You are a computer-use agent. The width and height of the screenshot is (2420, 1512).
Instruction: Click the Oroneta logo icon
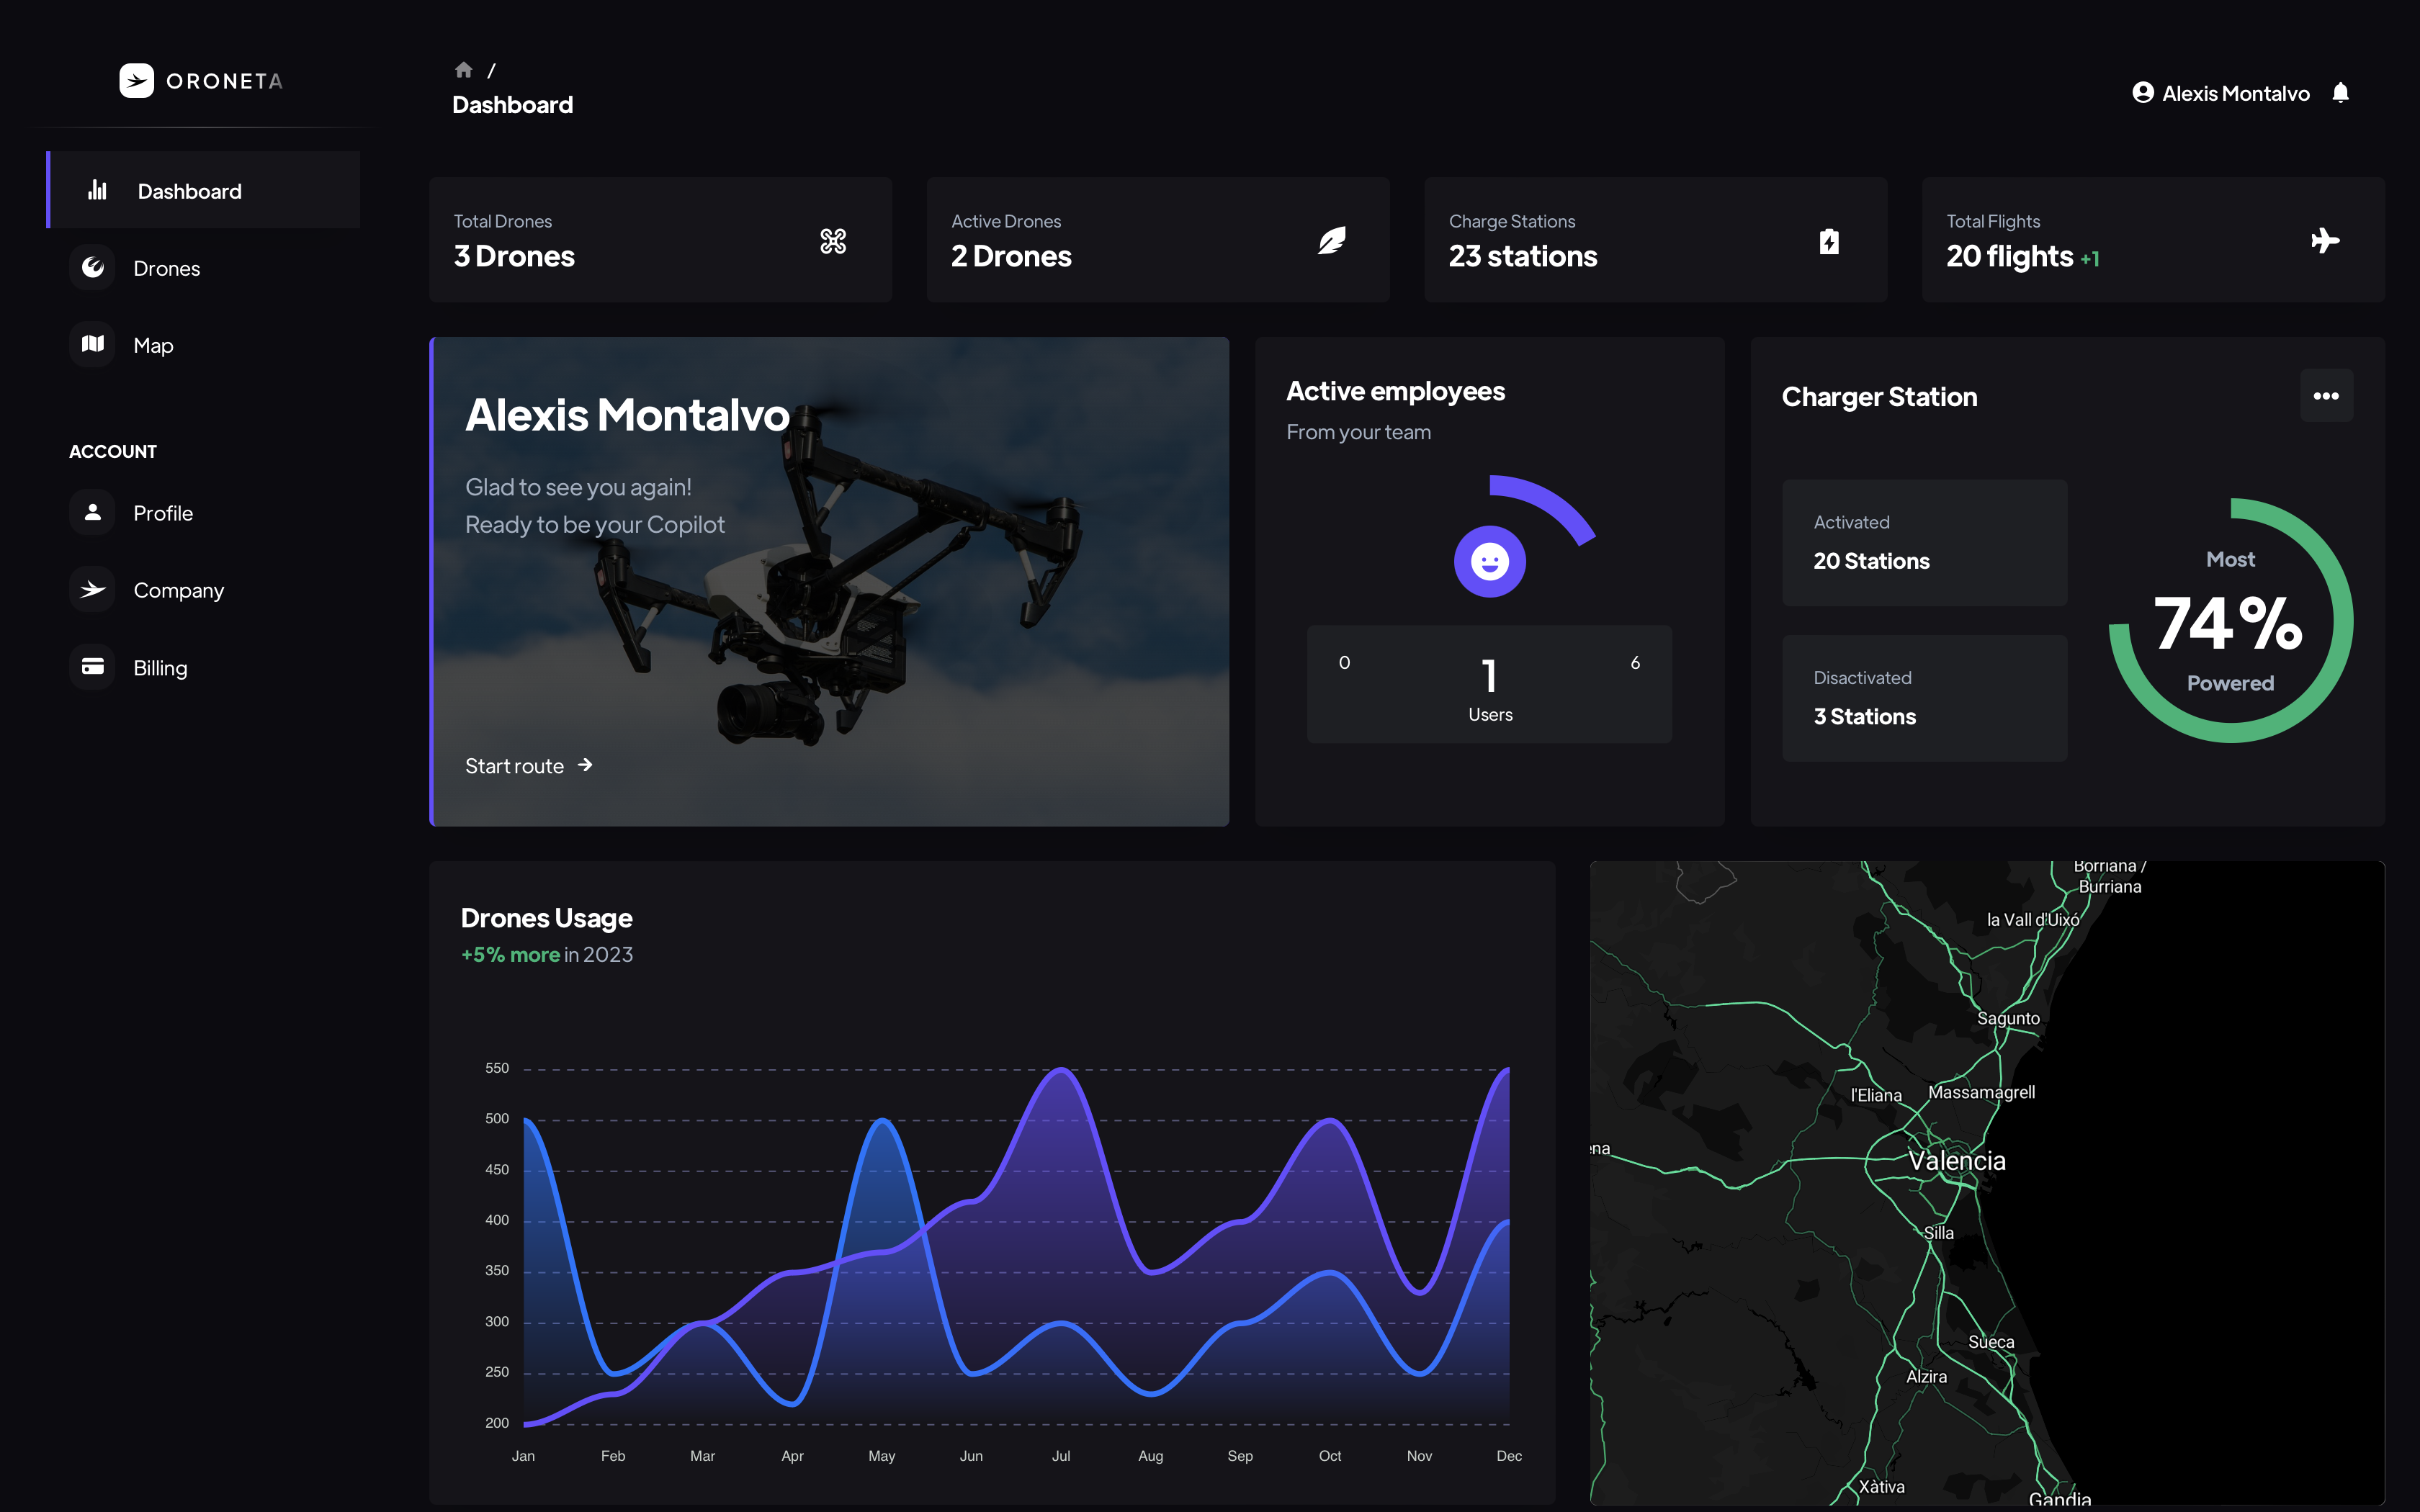tap(136, 81)
